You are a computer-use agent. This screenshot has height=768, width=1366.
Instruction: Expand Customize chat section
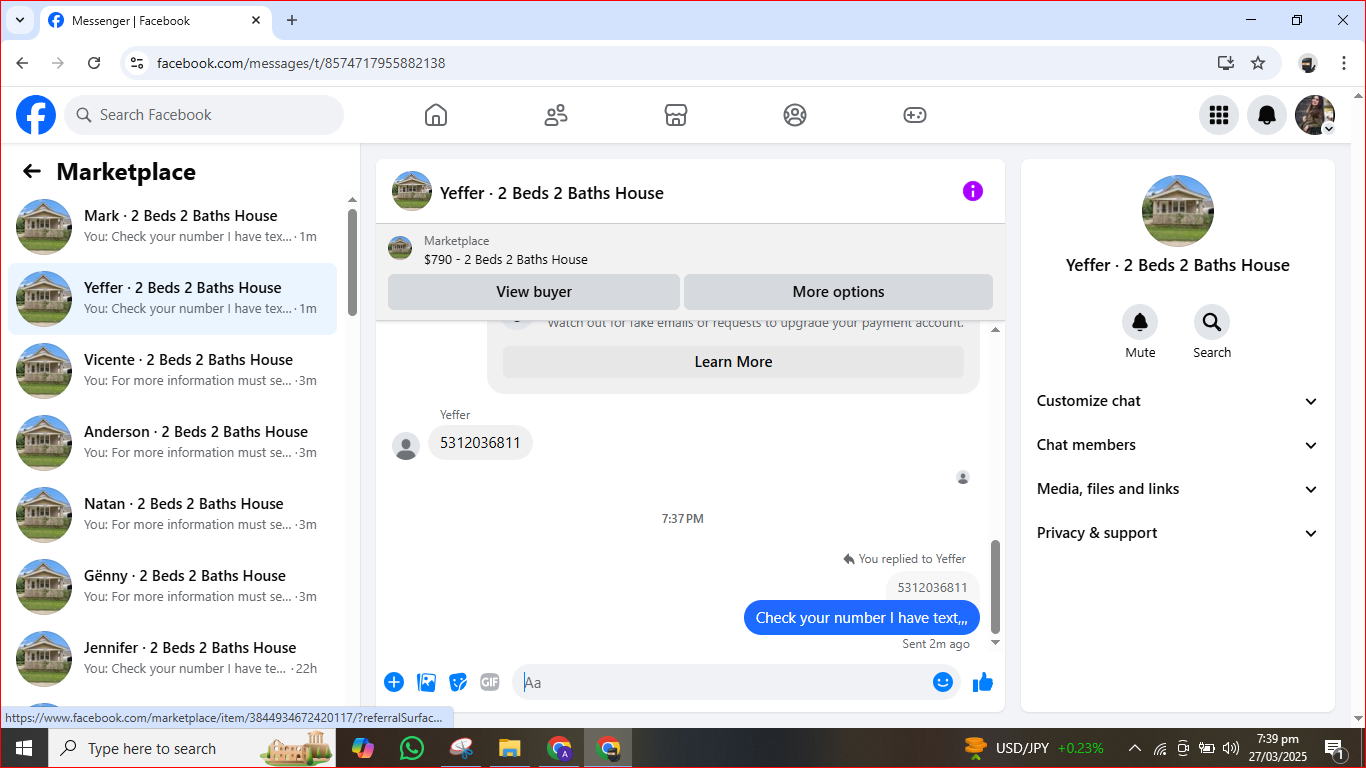pyautogui.click(x=1177, y=401)
